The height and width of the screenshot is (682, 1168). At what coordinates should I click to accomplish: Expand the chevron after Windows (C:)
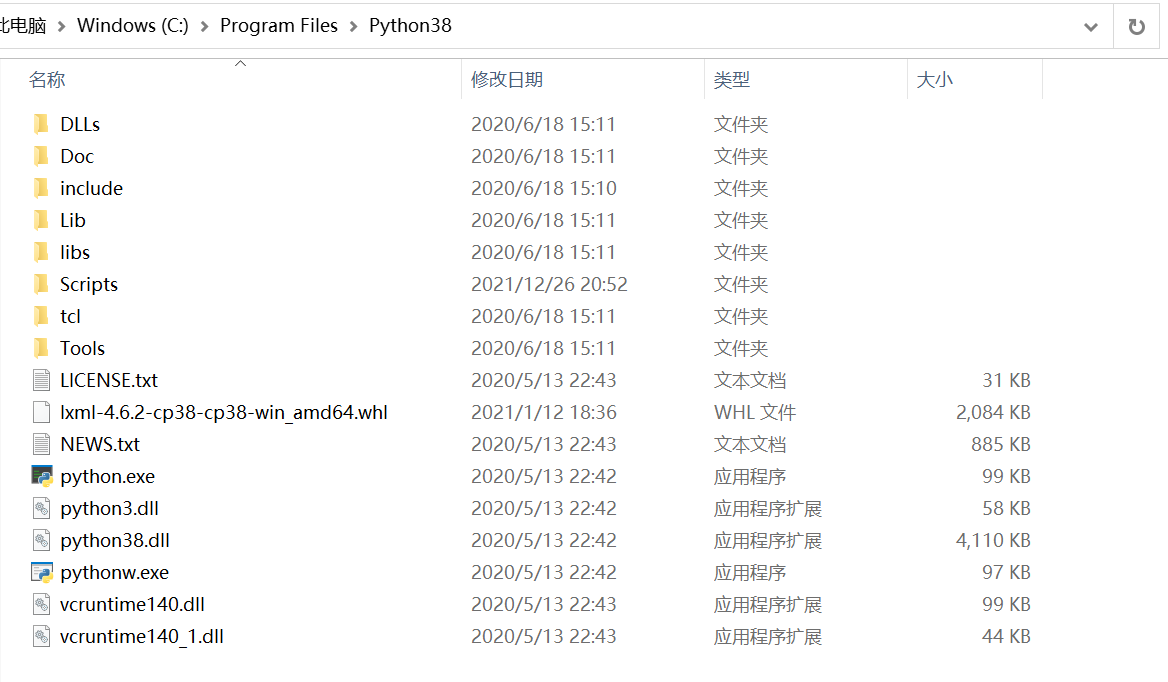tap(204, 27)
